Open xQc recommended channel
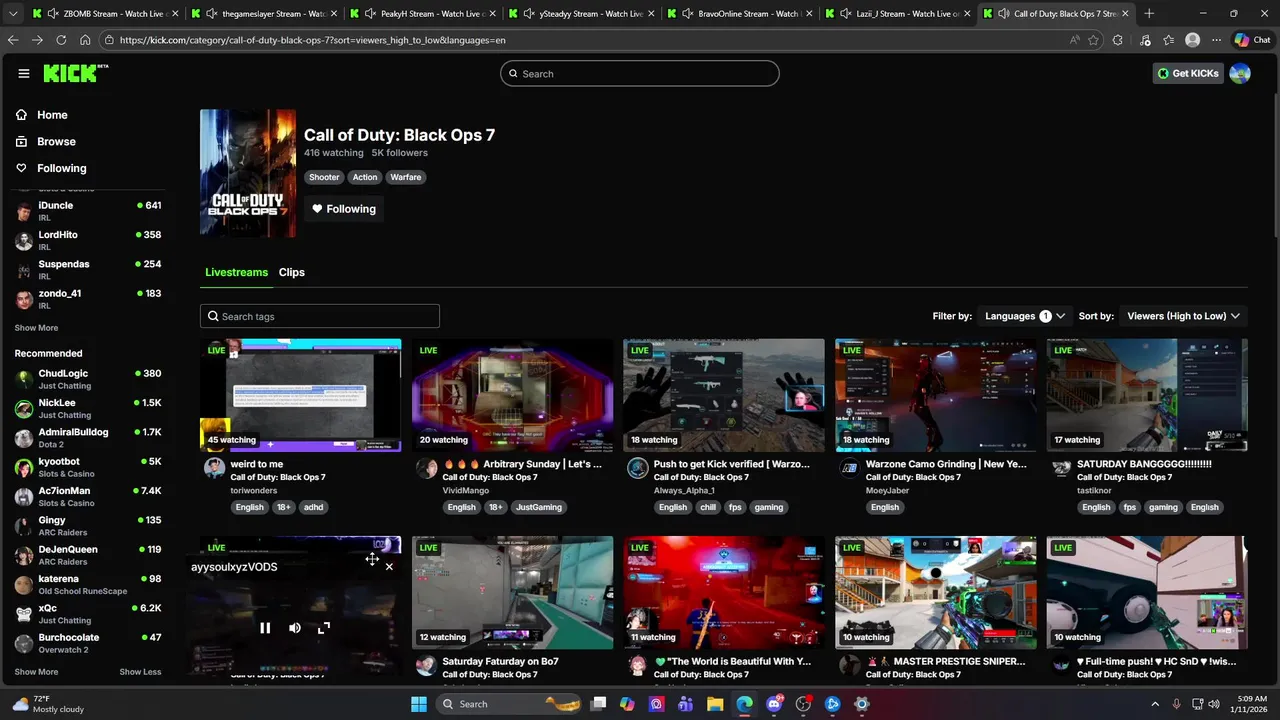The image size is (1280, 720). tap(88, 614)
